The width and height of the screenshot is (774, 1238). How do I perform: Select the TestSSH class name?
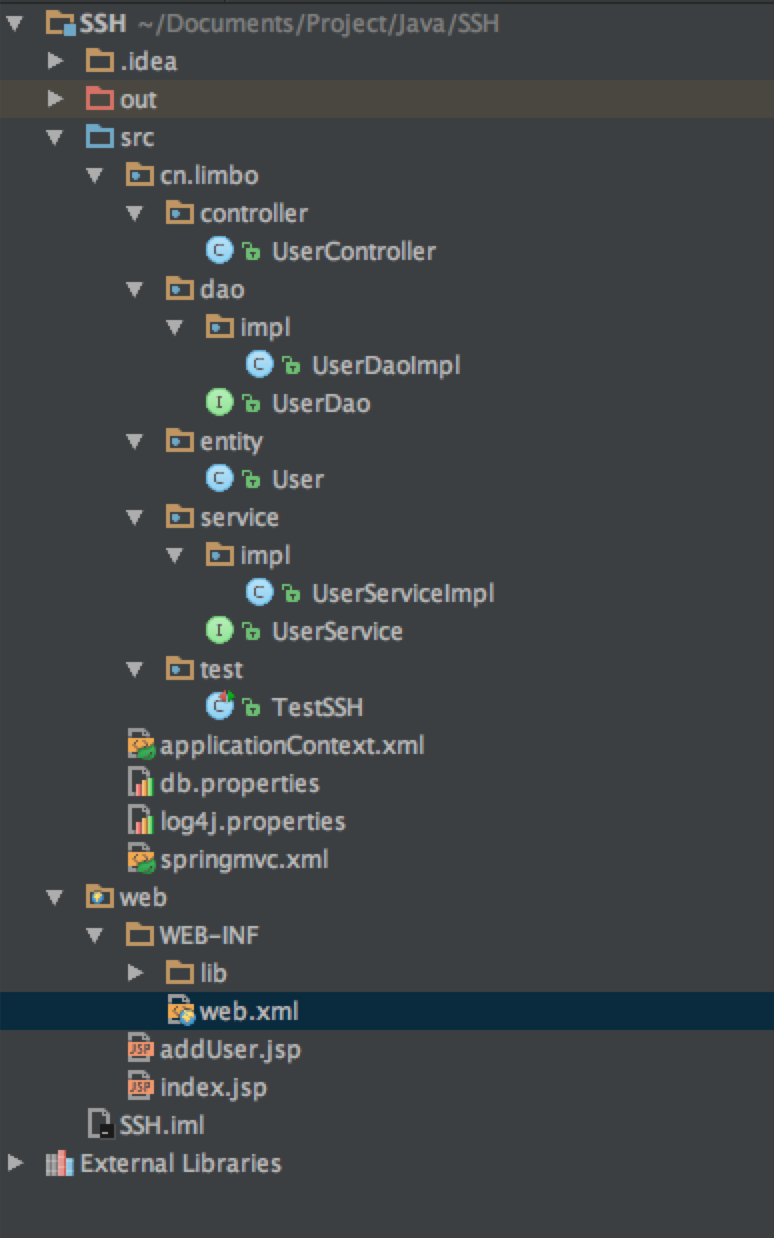click(318, 708)
